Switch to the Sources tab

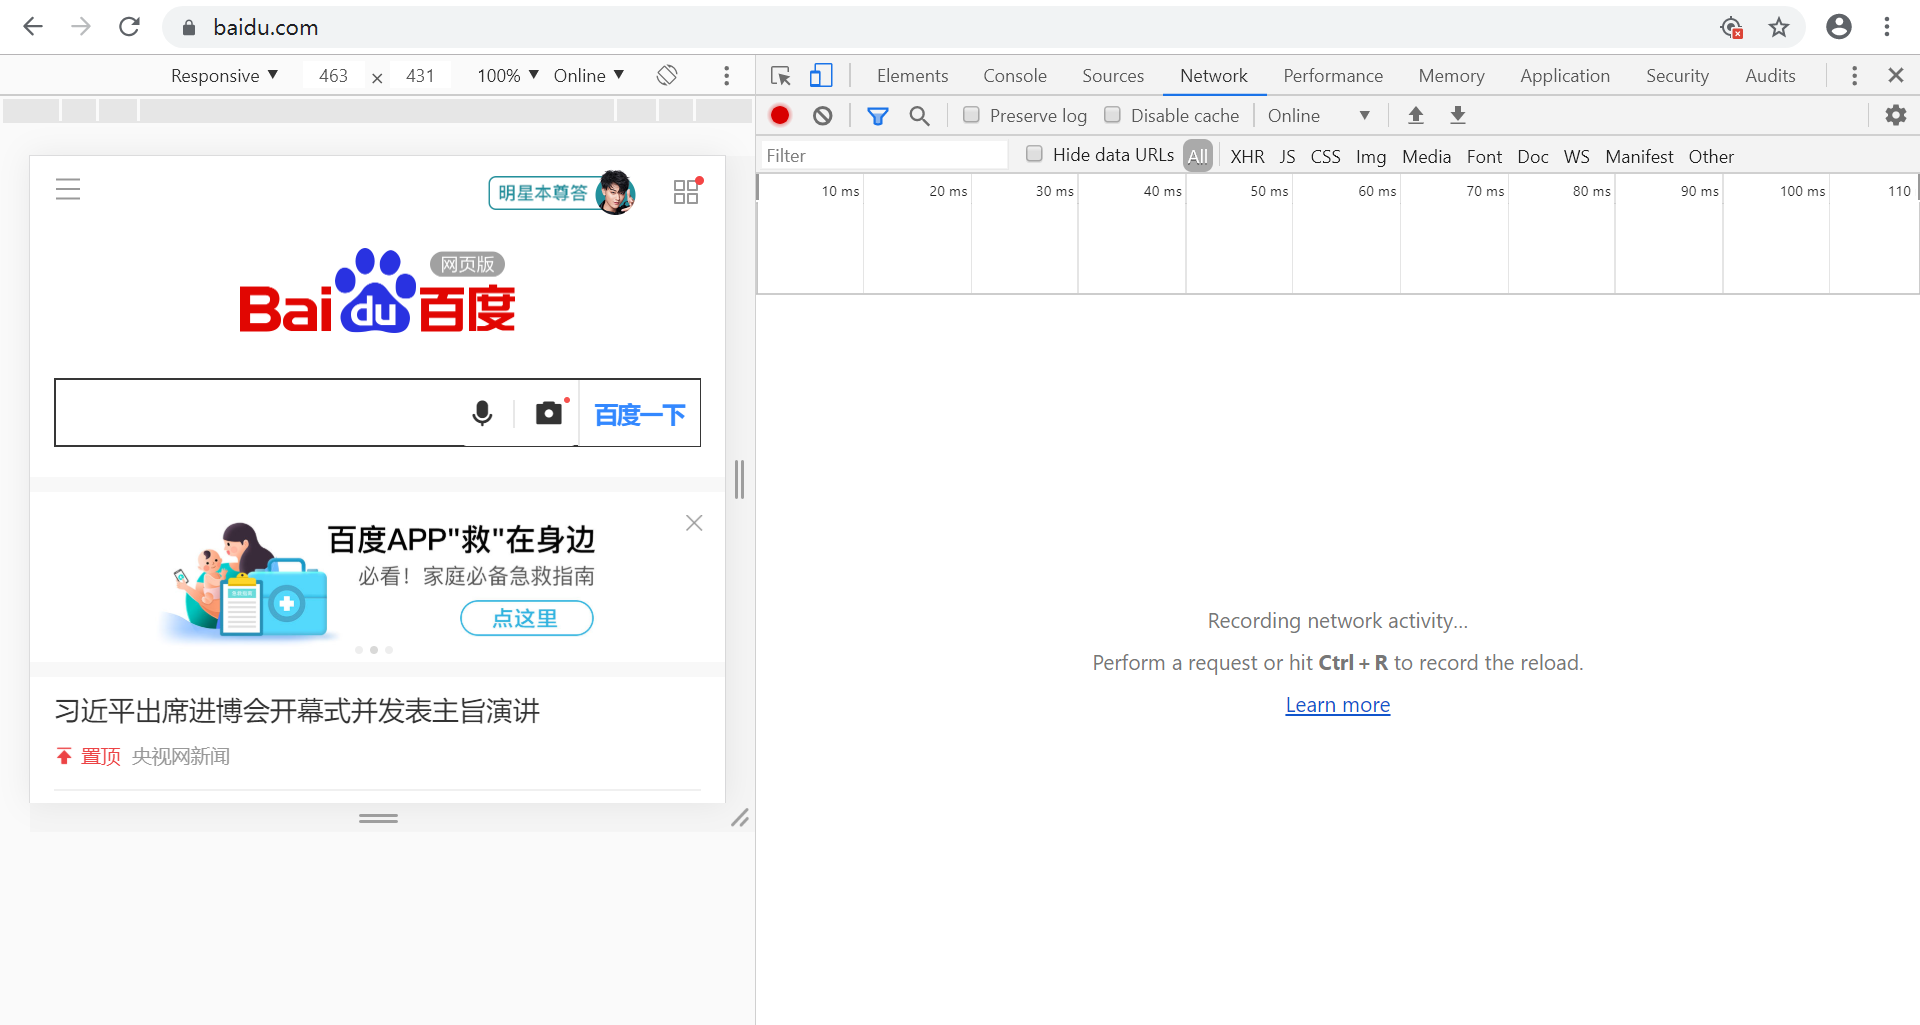(1112, 76)
